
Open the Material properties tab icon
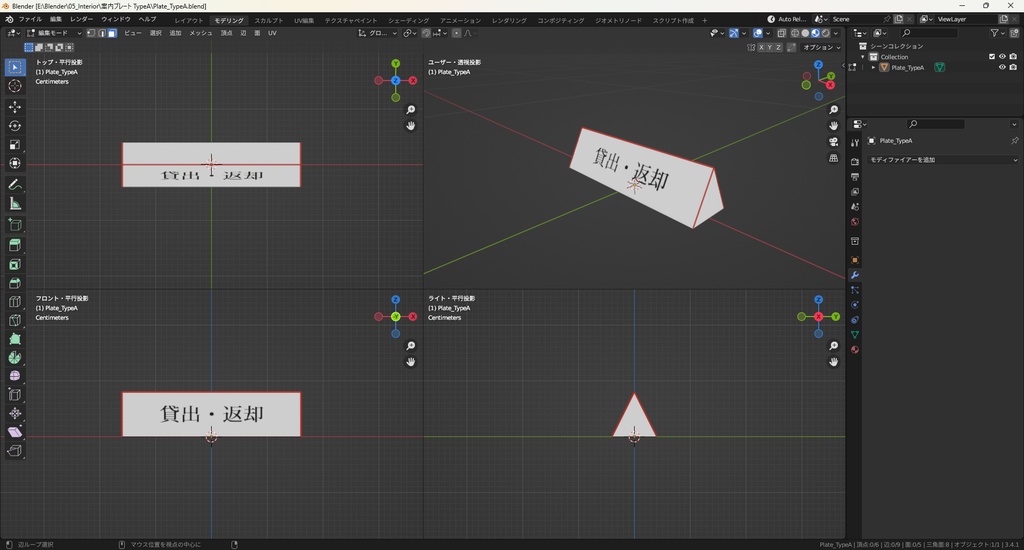[855, 350]
